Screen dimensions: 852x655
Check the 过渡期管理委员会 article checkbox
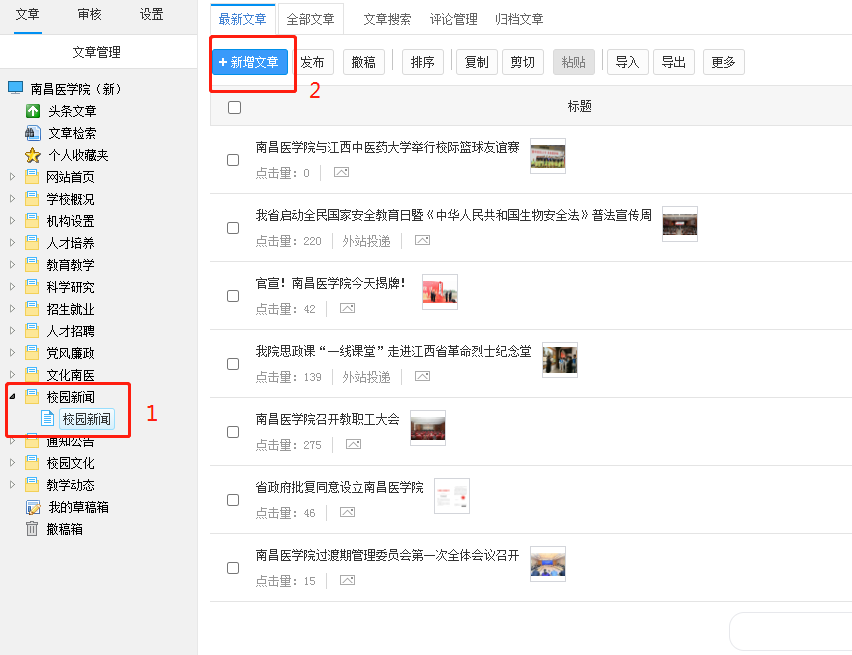pos(233,567)
